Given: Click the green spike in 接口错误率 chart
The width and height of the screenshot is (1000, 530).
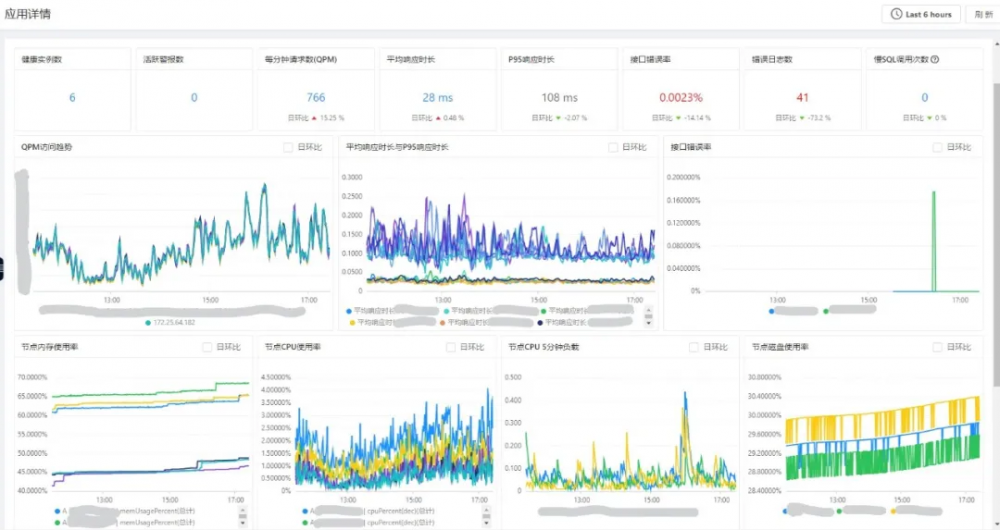Looking at the screenshot, I should click(x=934, y=241).
